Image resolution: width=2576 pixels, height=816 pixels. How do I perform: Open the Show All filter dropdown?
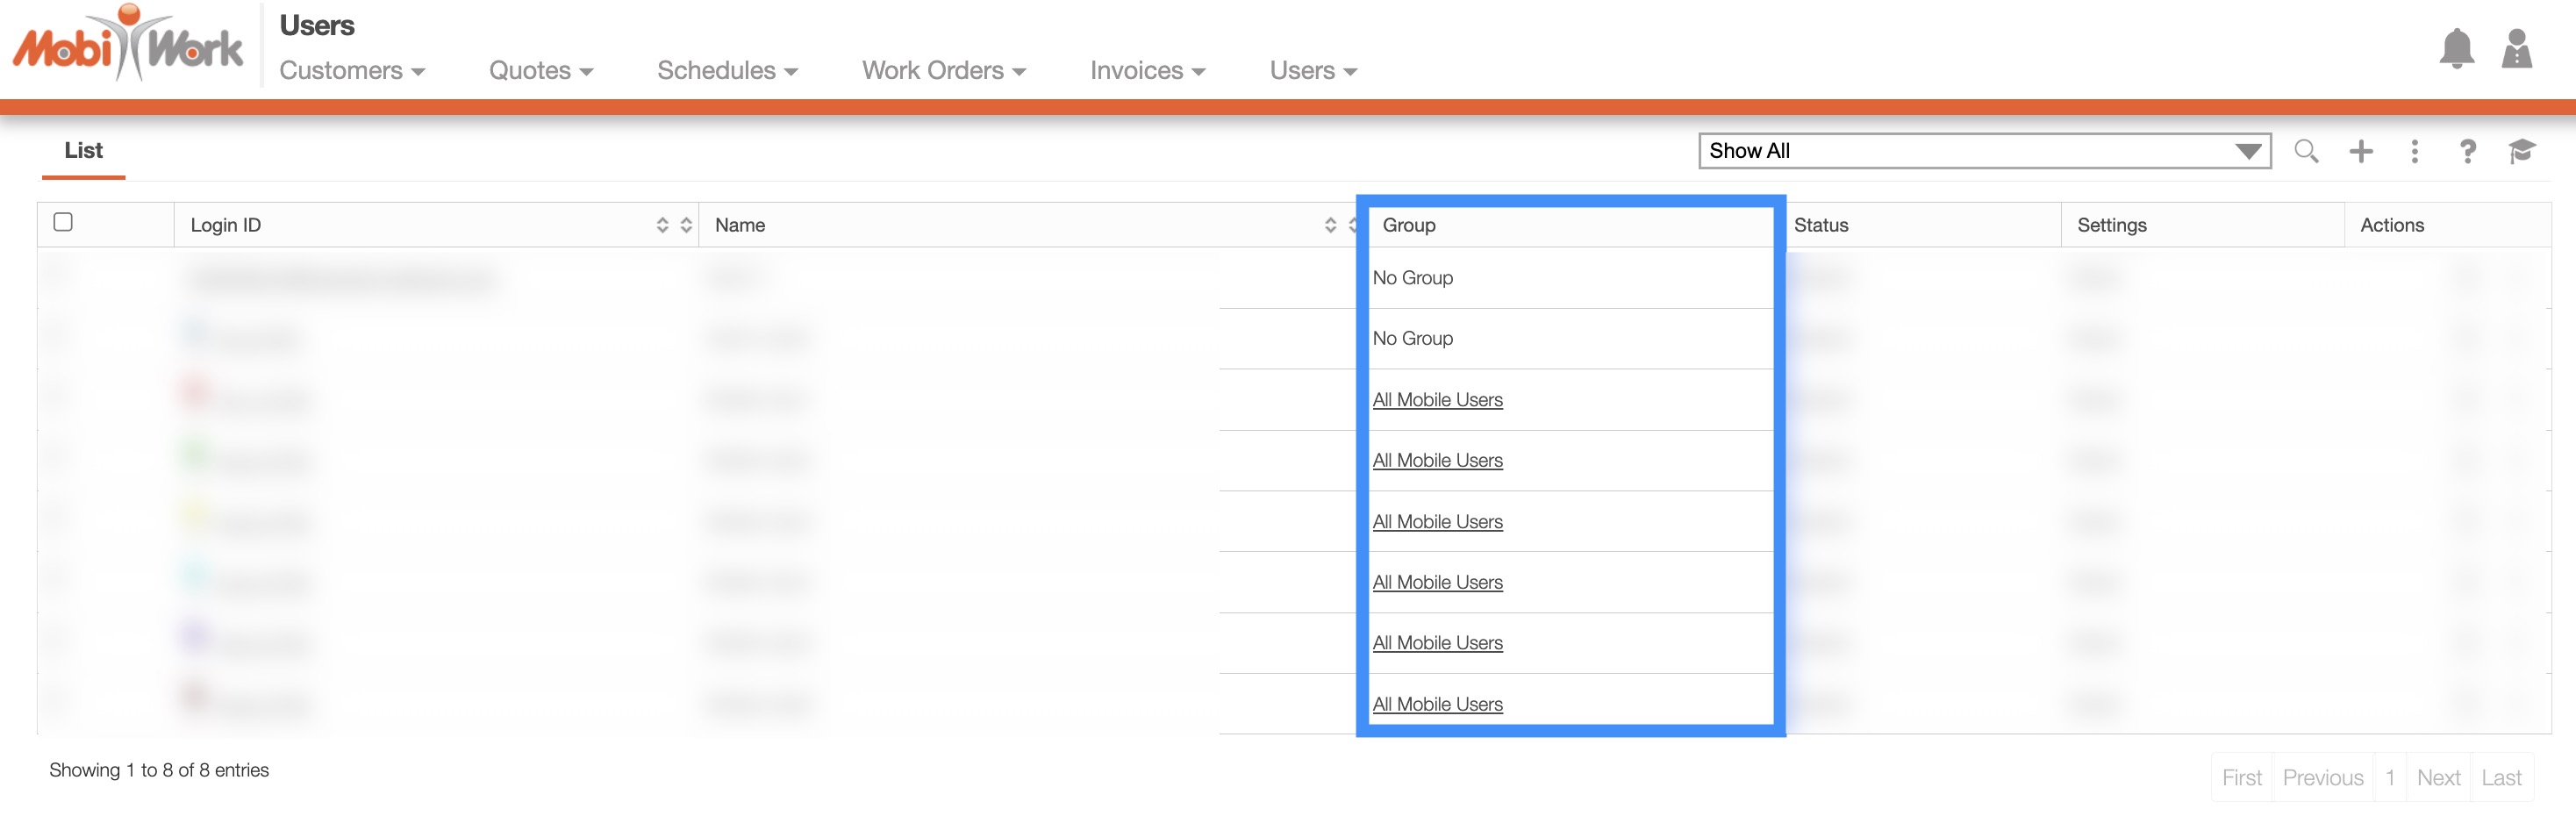1983,151
